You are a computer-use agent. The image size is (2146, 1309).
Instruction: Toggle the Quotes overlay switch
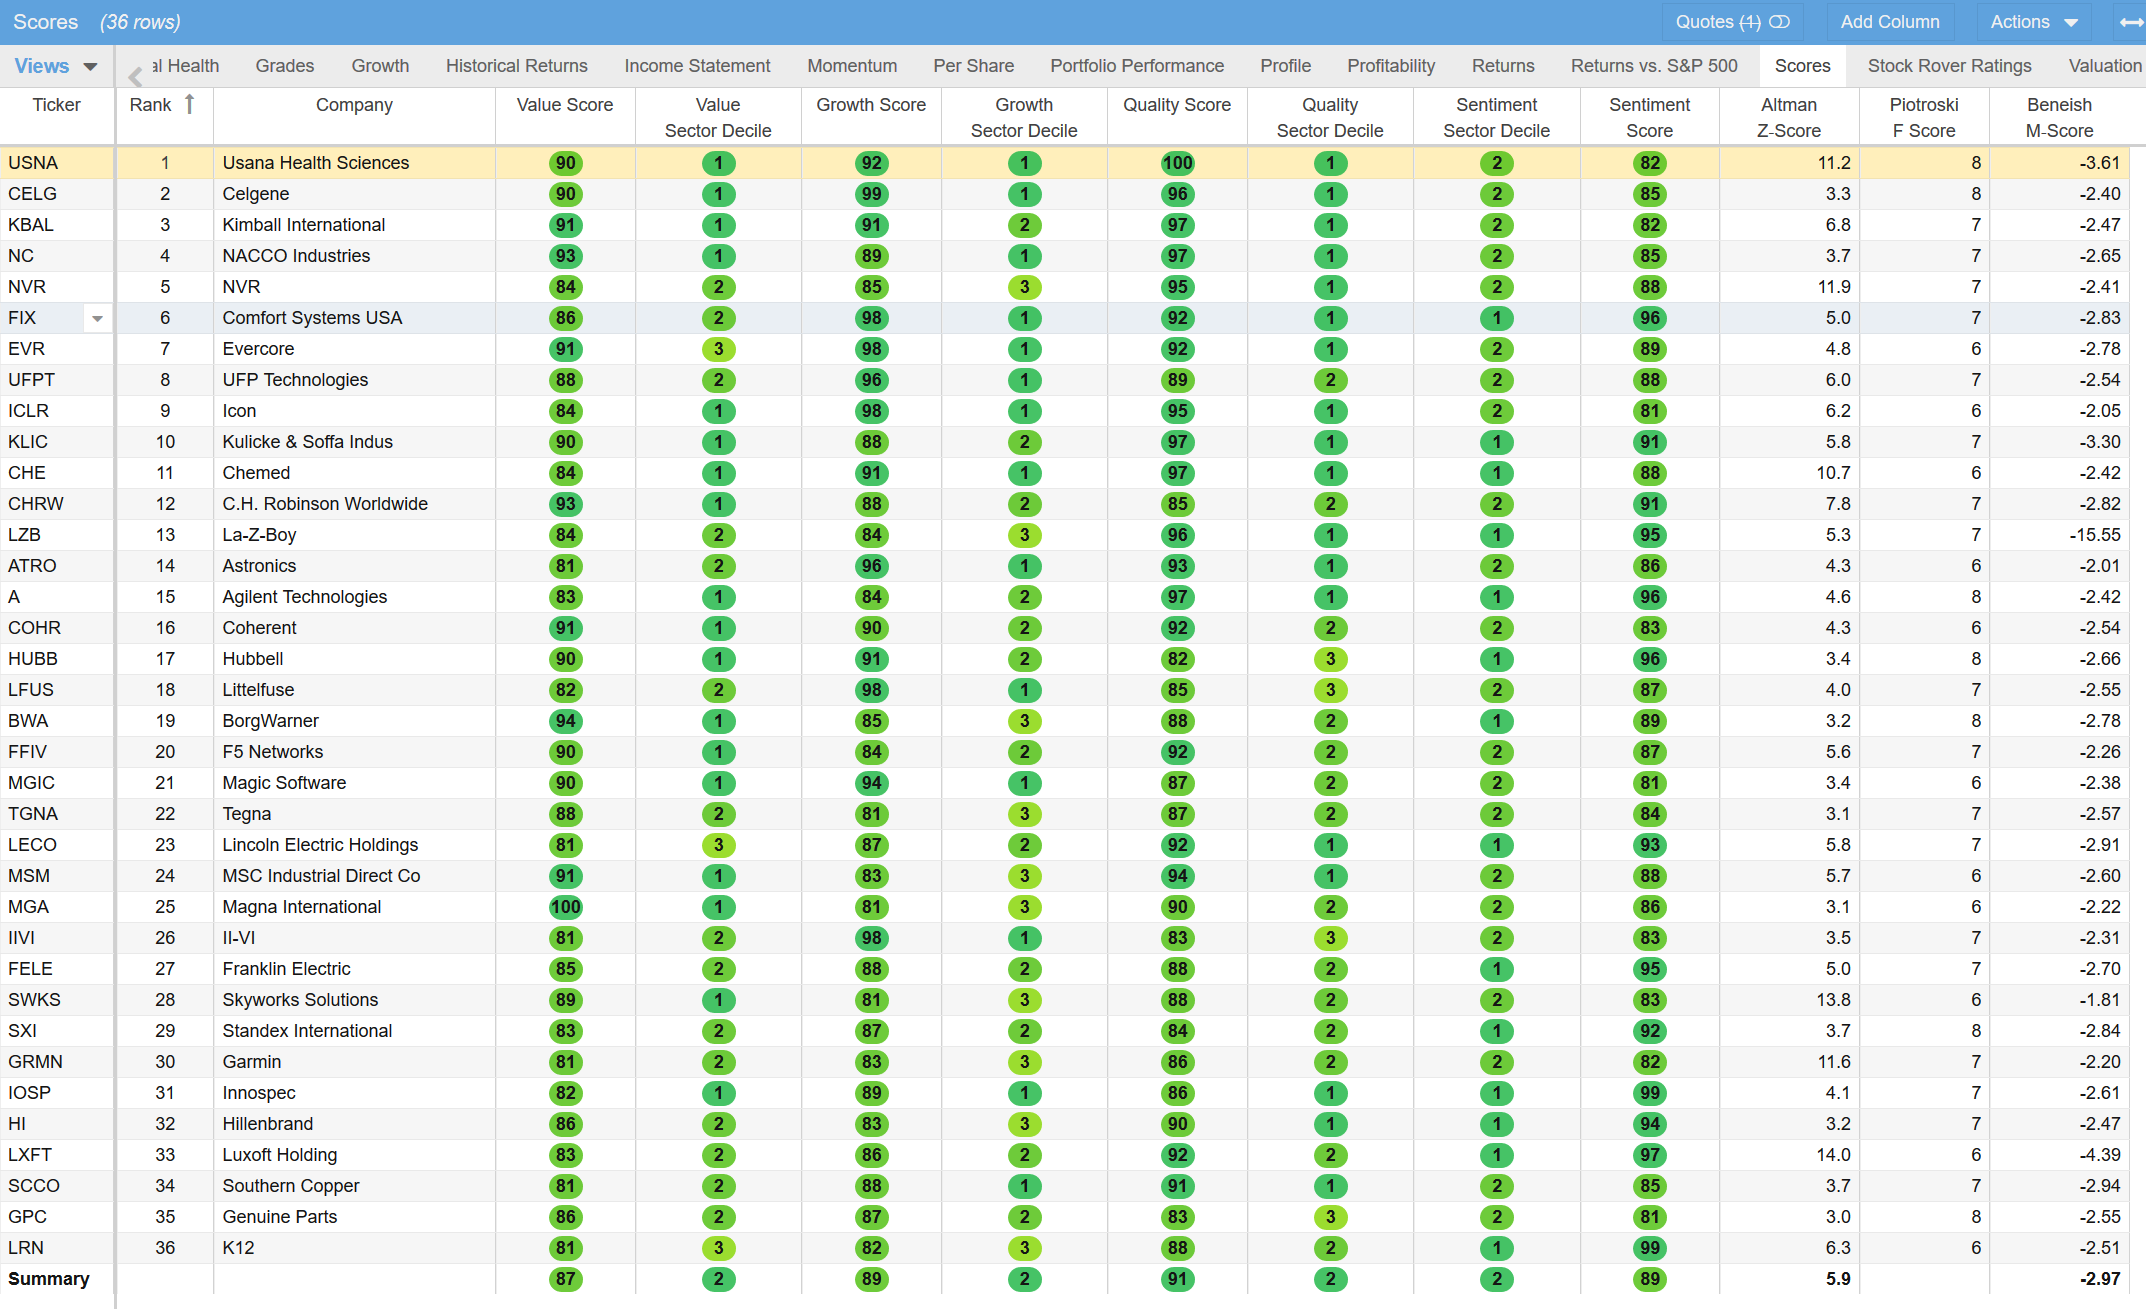pos(1779,22)
